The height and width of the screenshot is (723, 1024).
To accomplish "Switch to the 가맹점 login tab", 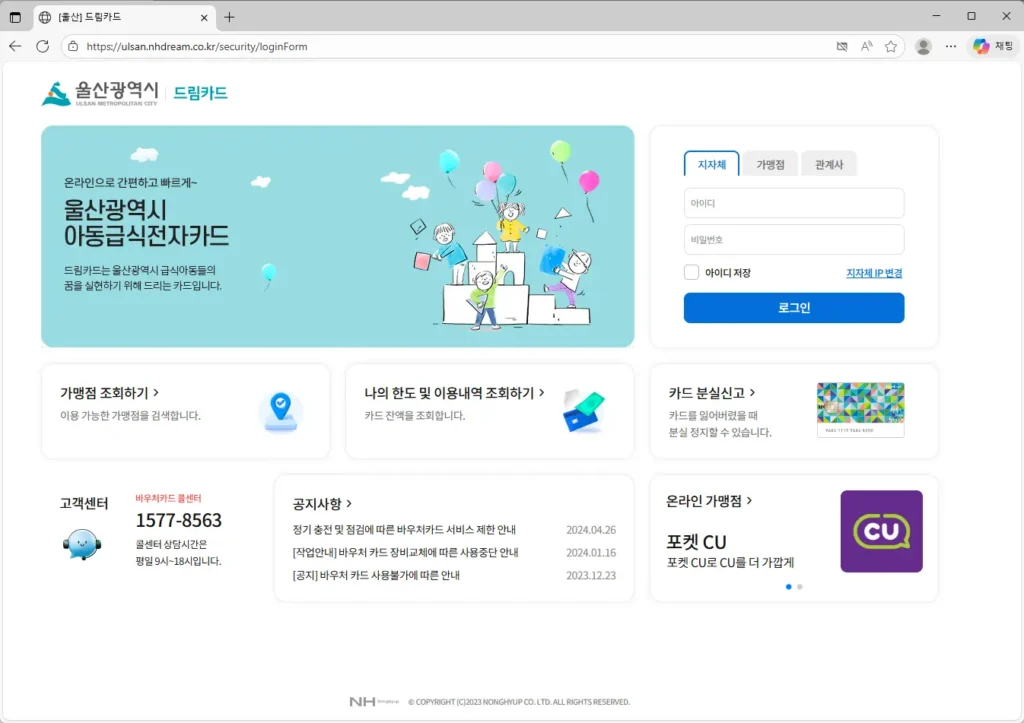I will pos(770,163).
